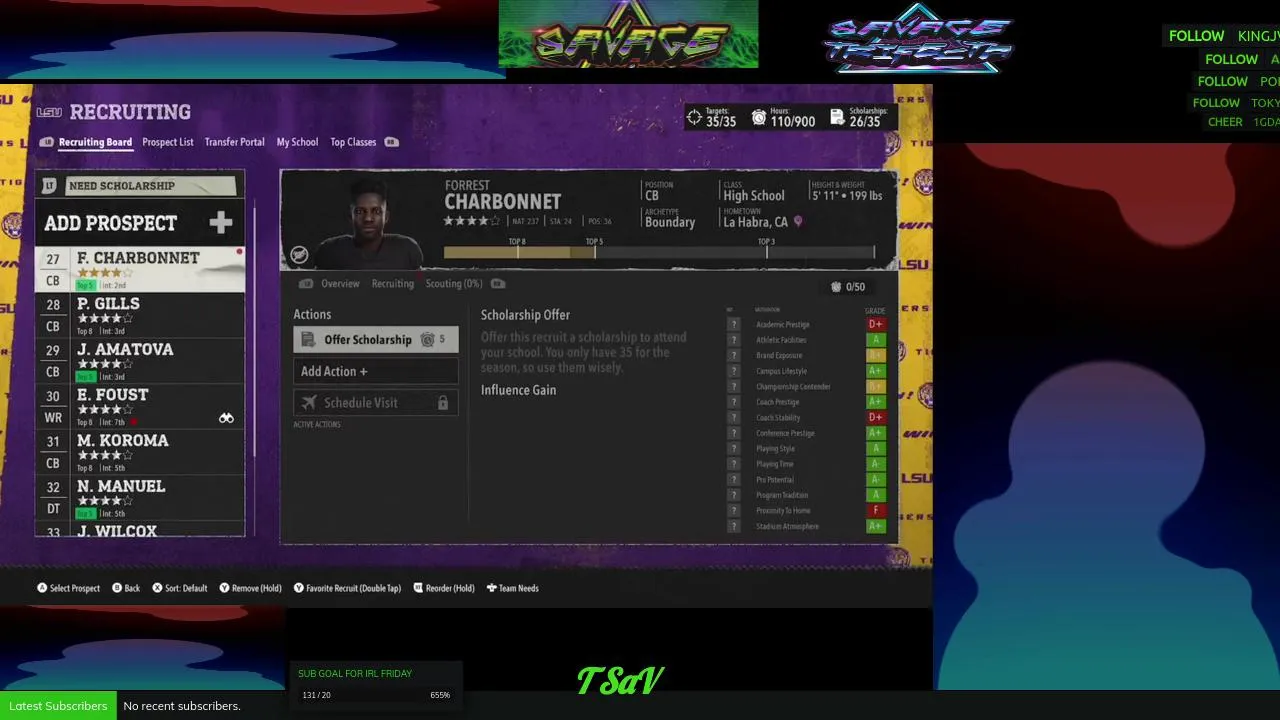Screen dimensions: 1280x720
Task: Click the left bumper icon before Recruiting Board
Action: pos(47,142)
